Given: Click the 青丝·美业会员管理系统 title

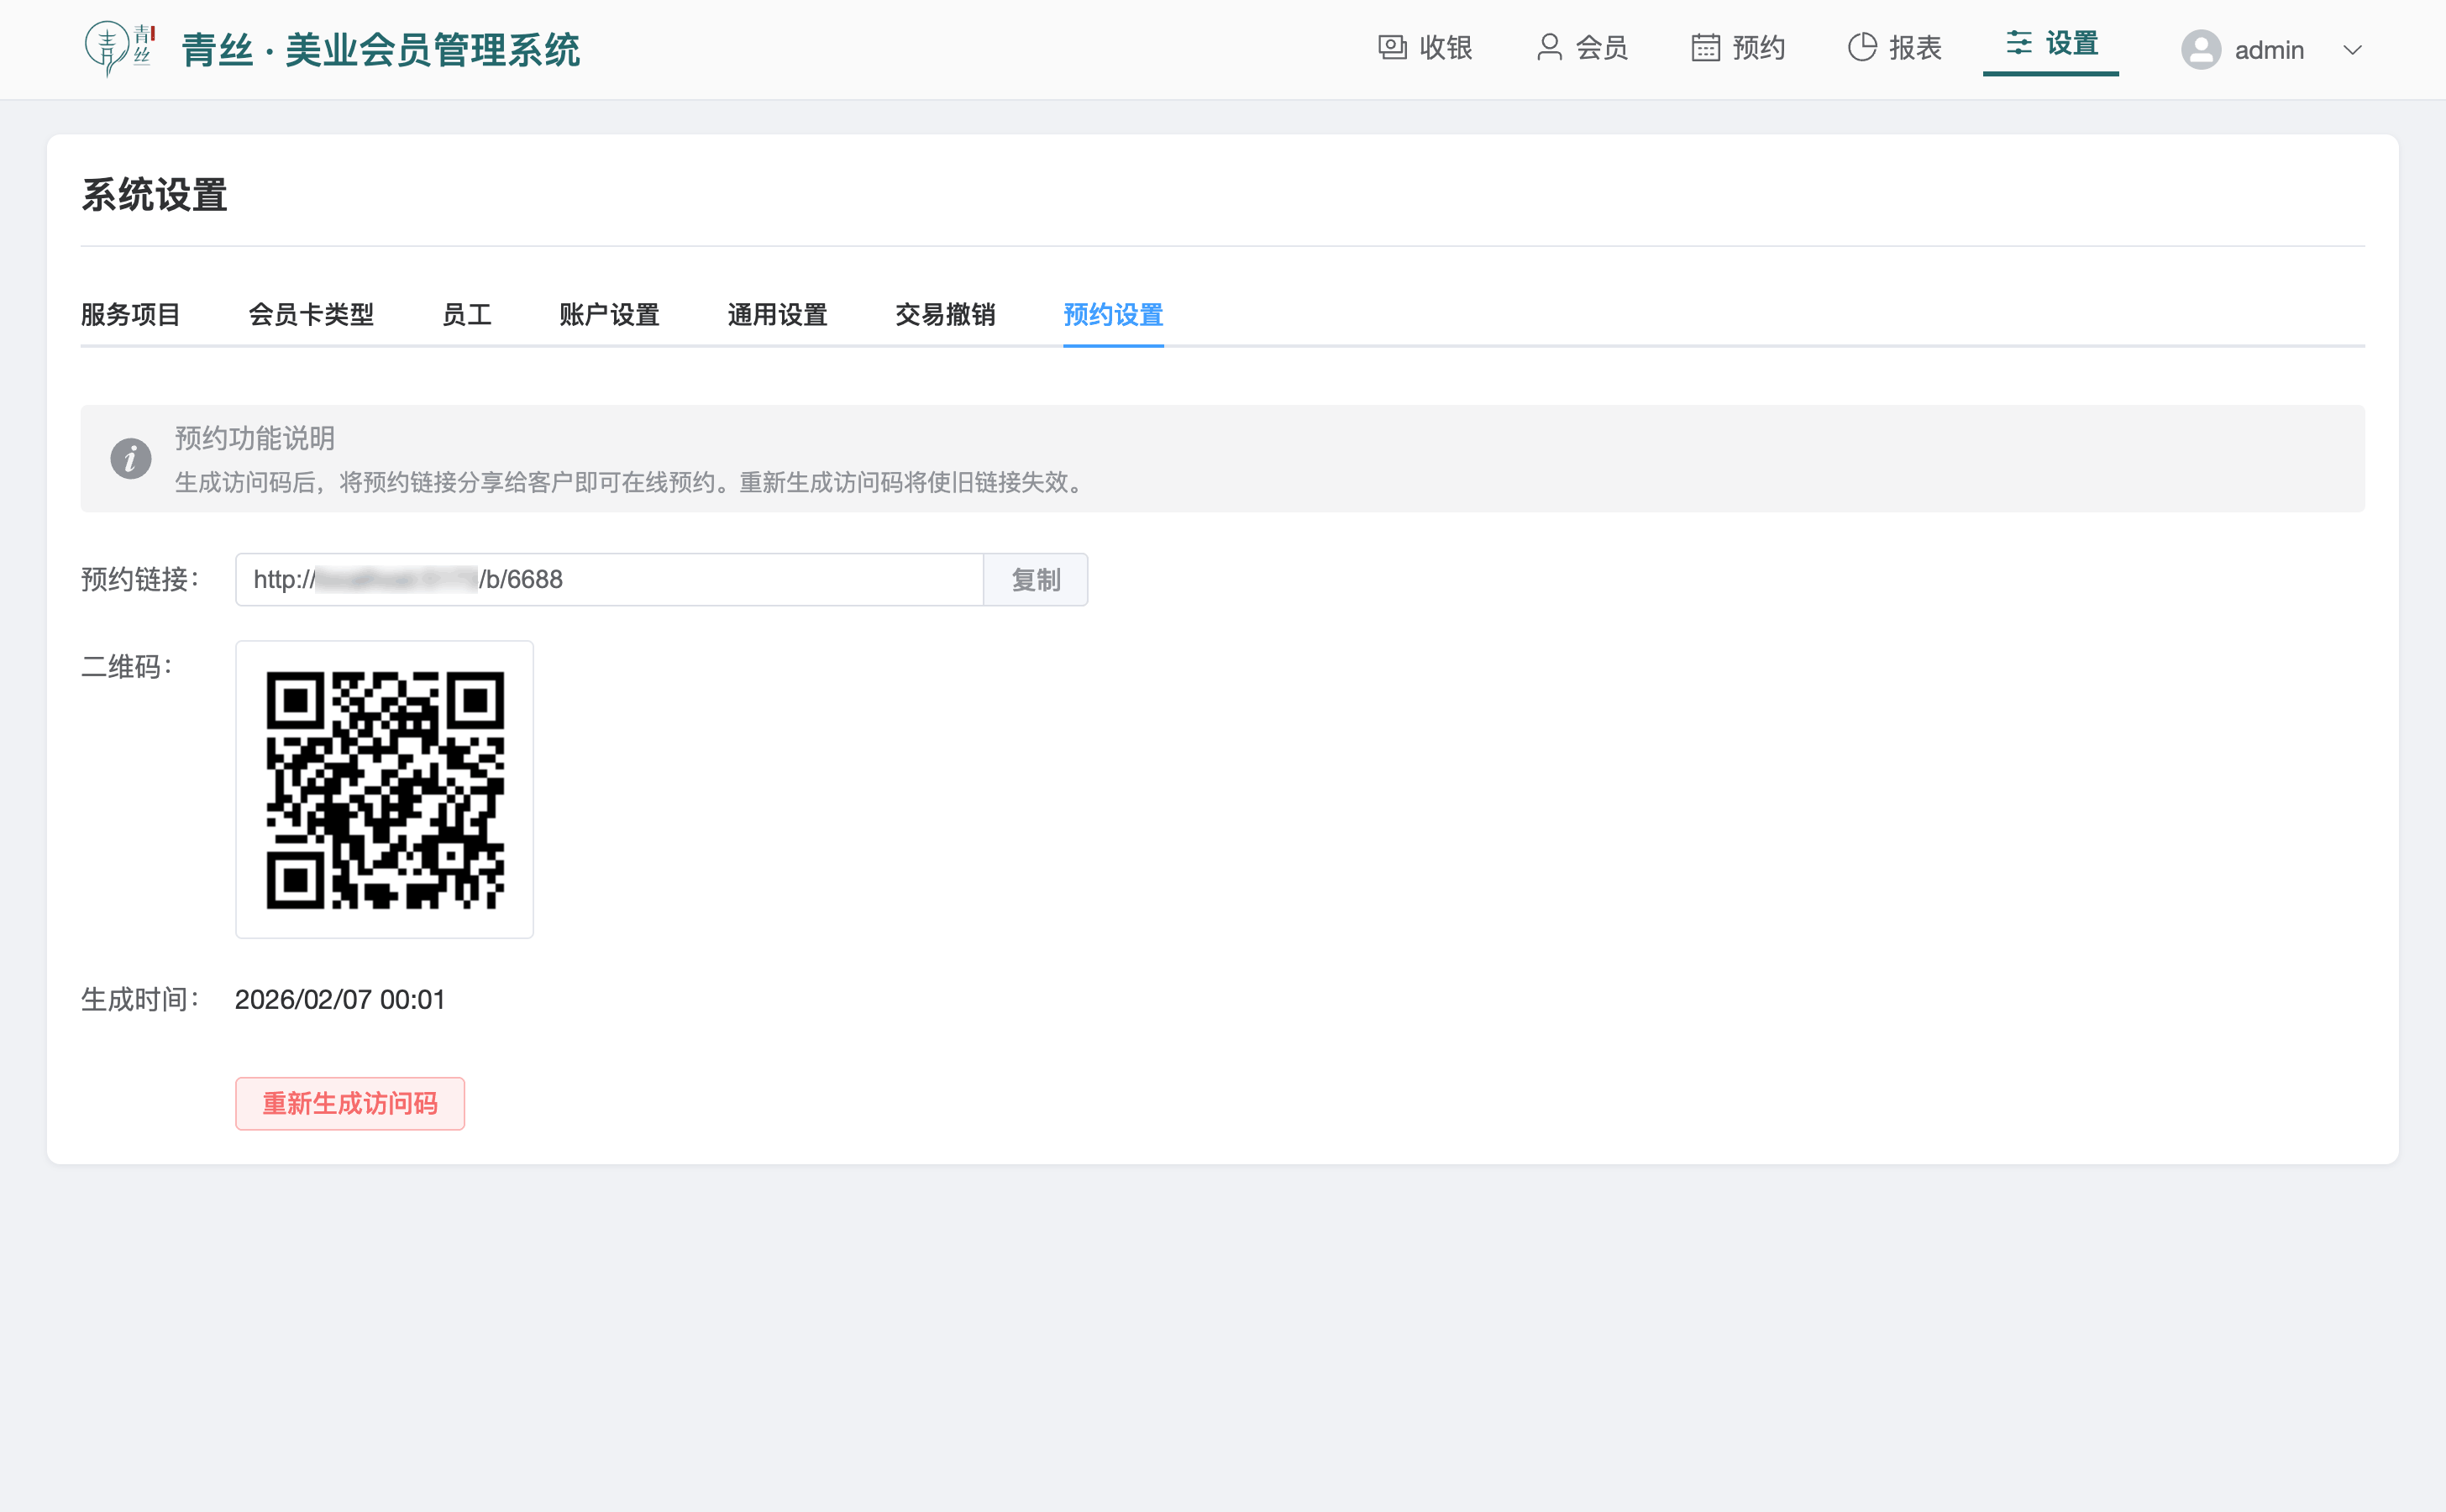Looking at the screenshot, I should pos(381,49).
